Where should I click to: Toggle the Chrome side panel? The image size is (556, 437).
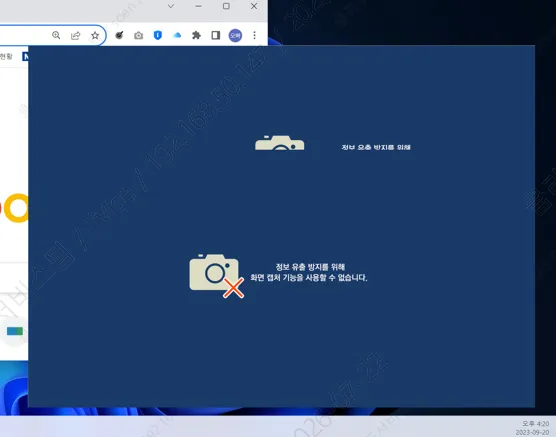216,35
